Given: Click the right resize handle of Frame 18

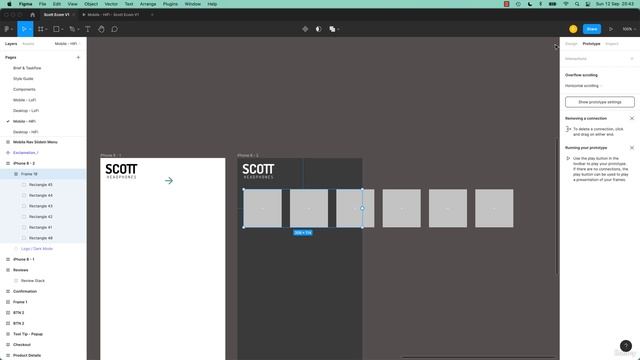Looking at the screenshot, I should coord(362,208).
